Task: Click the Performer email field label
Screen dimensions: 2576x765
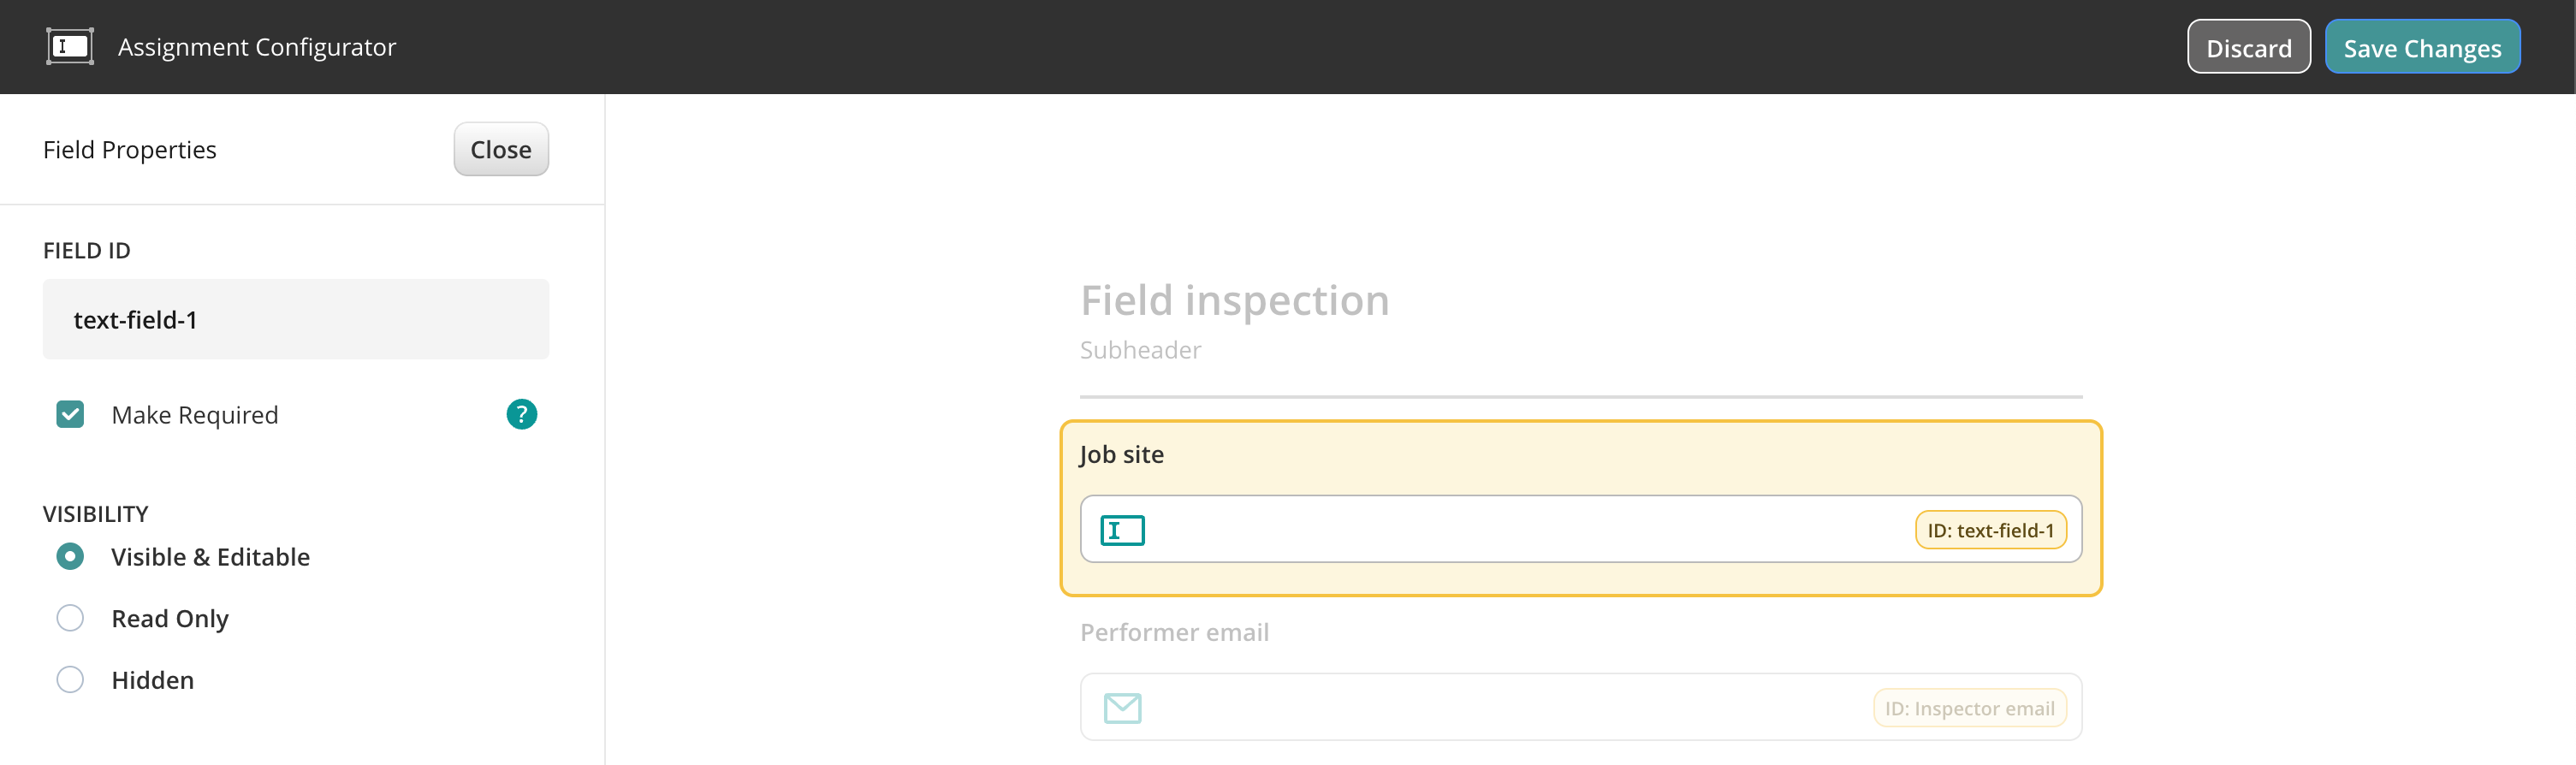Action: coord(1174,632)
